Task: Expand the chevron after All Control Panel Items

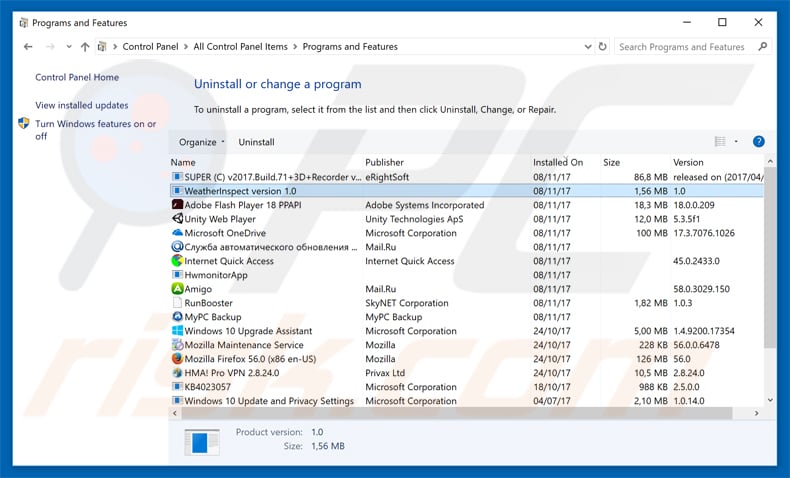Action: tap(295, 47)
